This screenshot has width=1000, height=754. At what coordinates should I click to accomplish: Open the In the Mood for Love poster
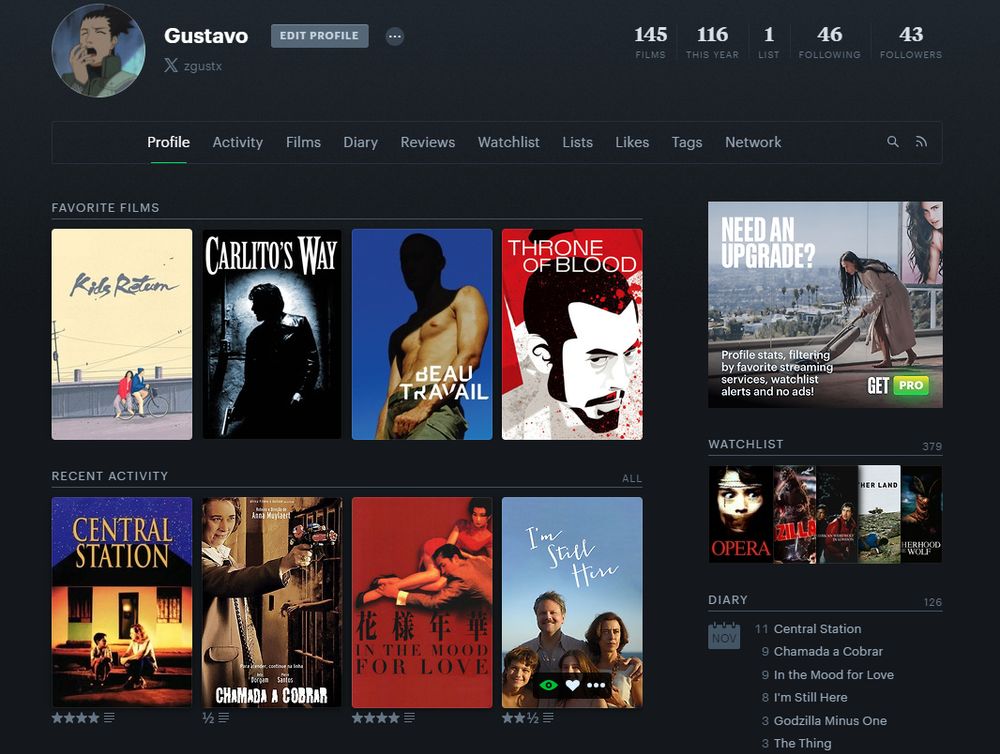422,602
